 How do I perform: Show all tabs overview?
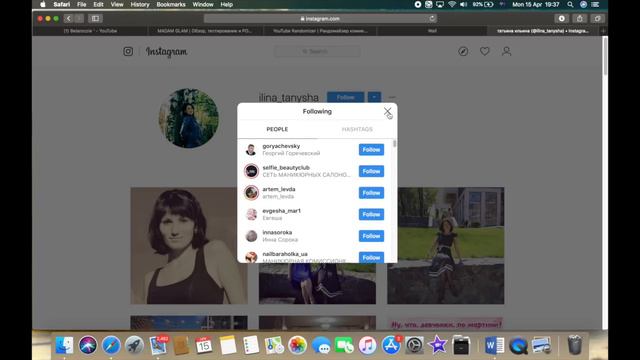pyautogui.click(x=598, y=18)
